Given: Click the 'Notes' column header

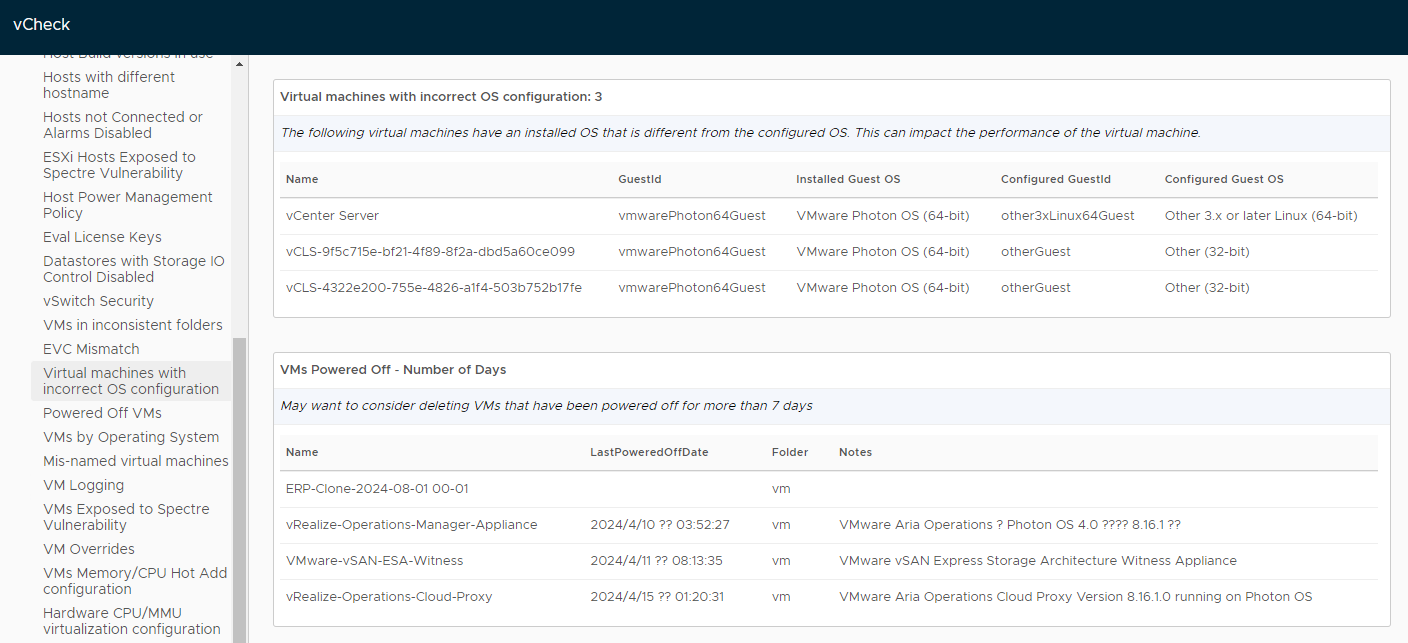Looking at the screenshot, I should tap(855, 452).
